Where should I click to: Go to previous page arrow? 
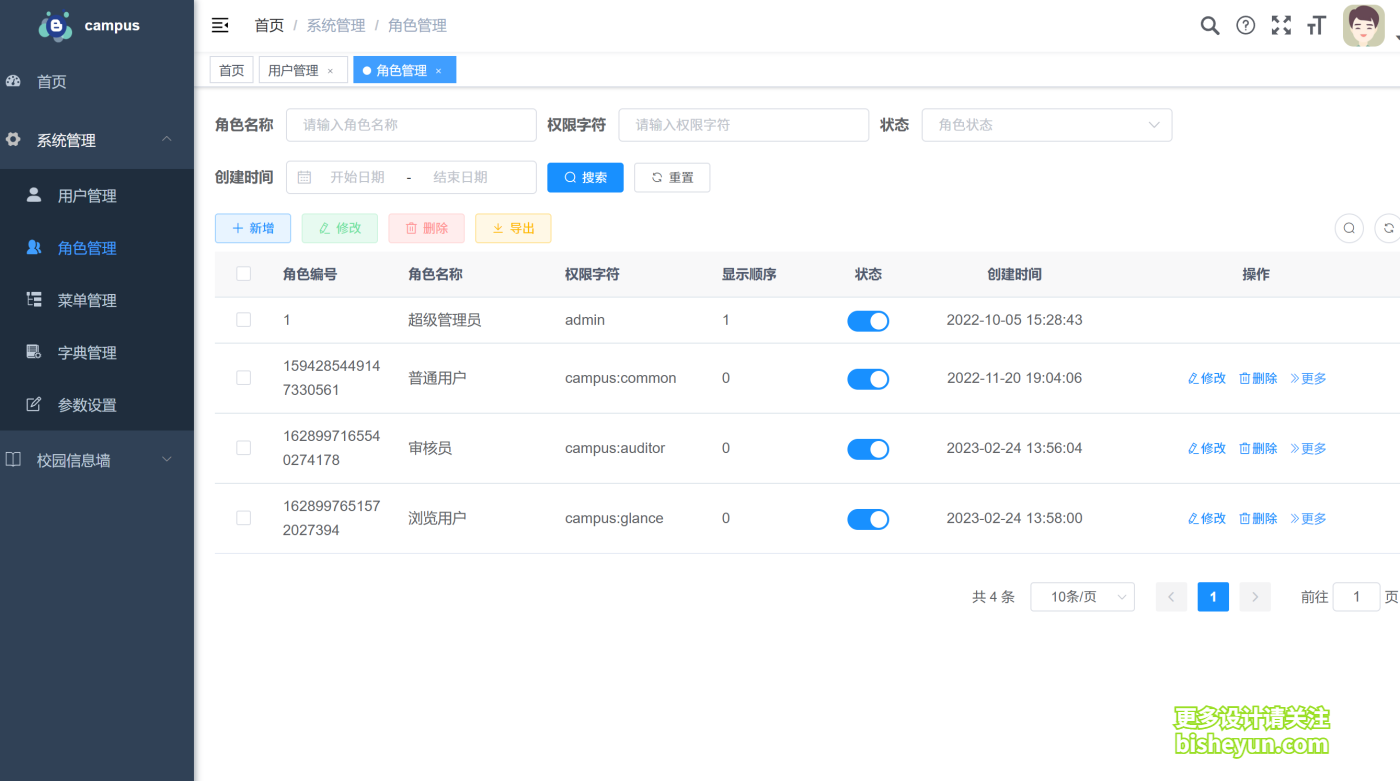[x=1171, y=597]
